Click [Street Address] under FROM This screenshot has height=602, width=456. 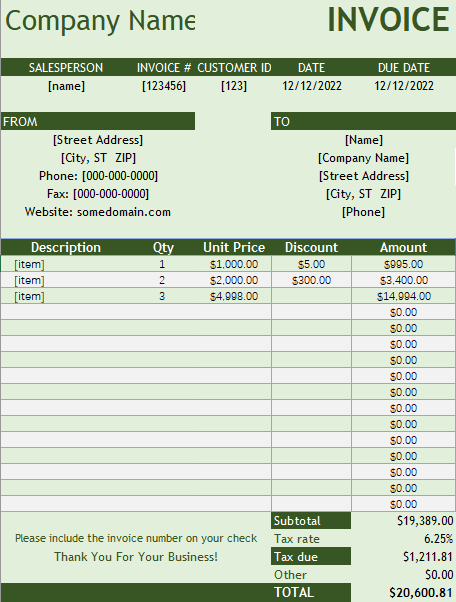pyautogui.click(x=98, y=140)
